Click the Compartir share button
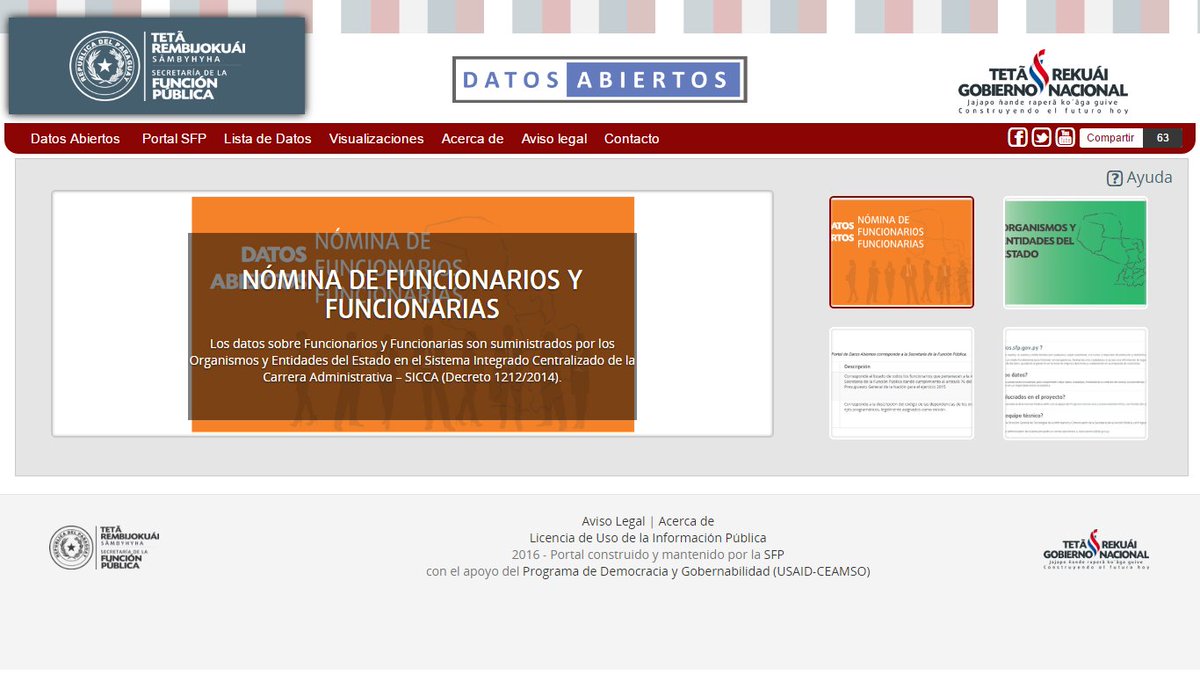This screenshot has height=675, width=1200. click(1111, 138)
